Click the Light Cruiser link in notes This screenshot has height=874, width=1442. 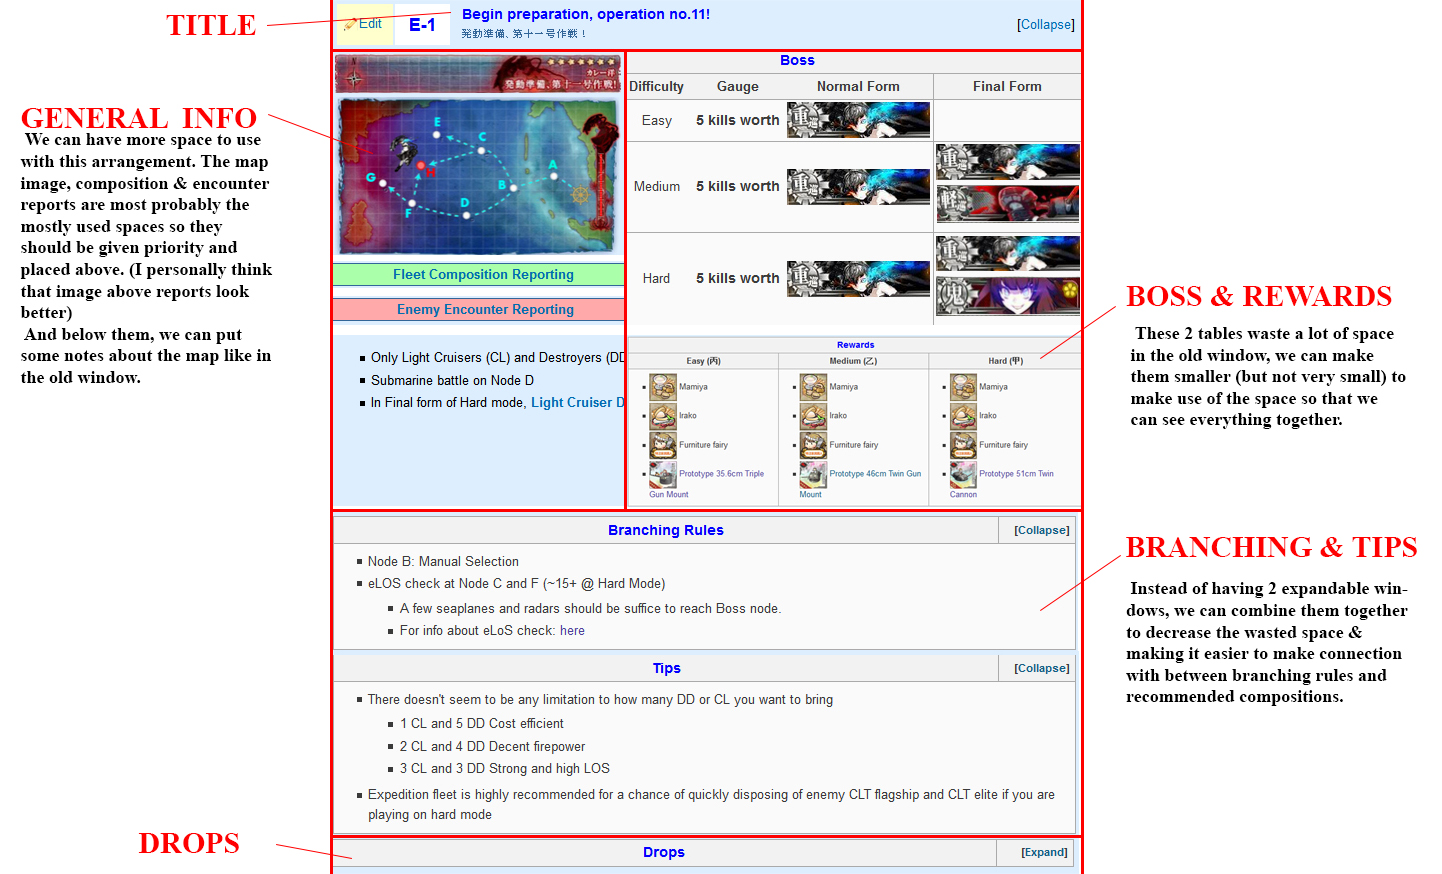(571, 403)
